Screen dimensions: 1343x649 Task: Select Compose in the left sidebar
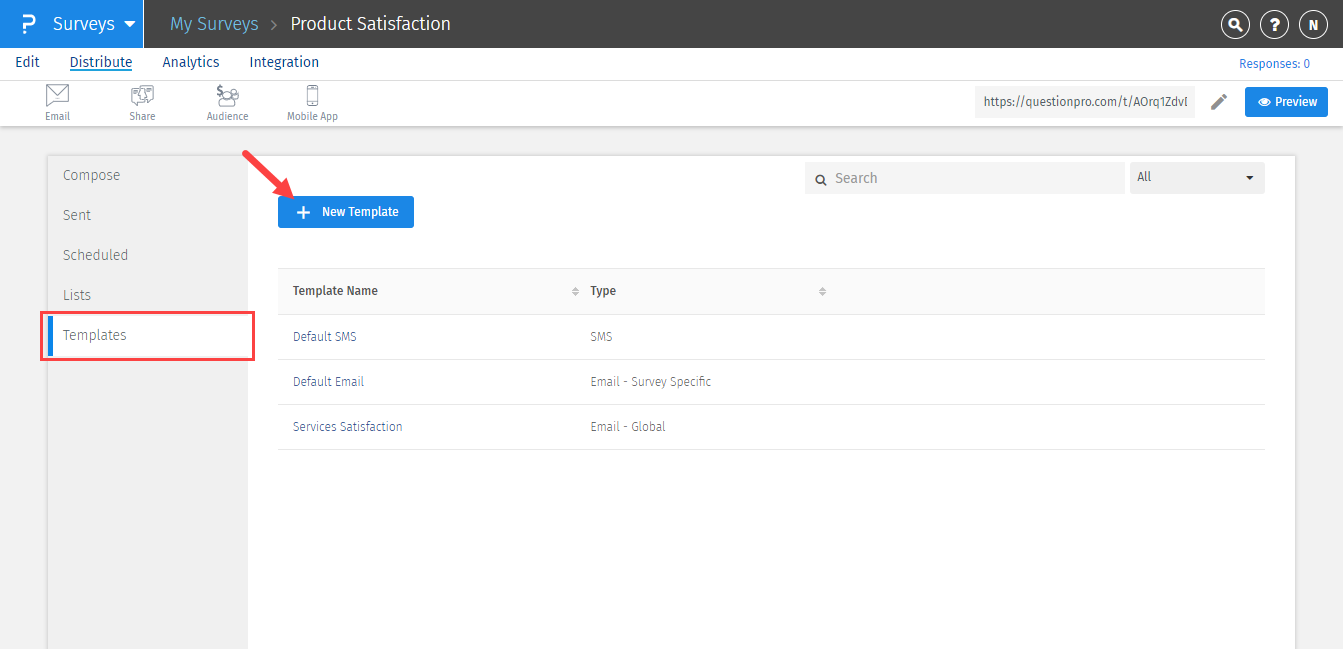pyautogui.click(x=92, y=175)
